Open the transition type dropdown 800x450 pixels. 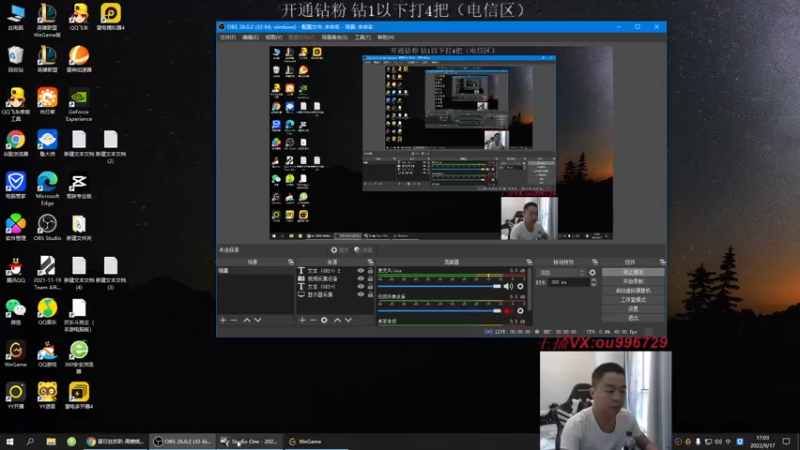point(562,272)
